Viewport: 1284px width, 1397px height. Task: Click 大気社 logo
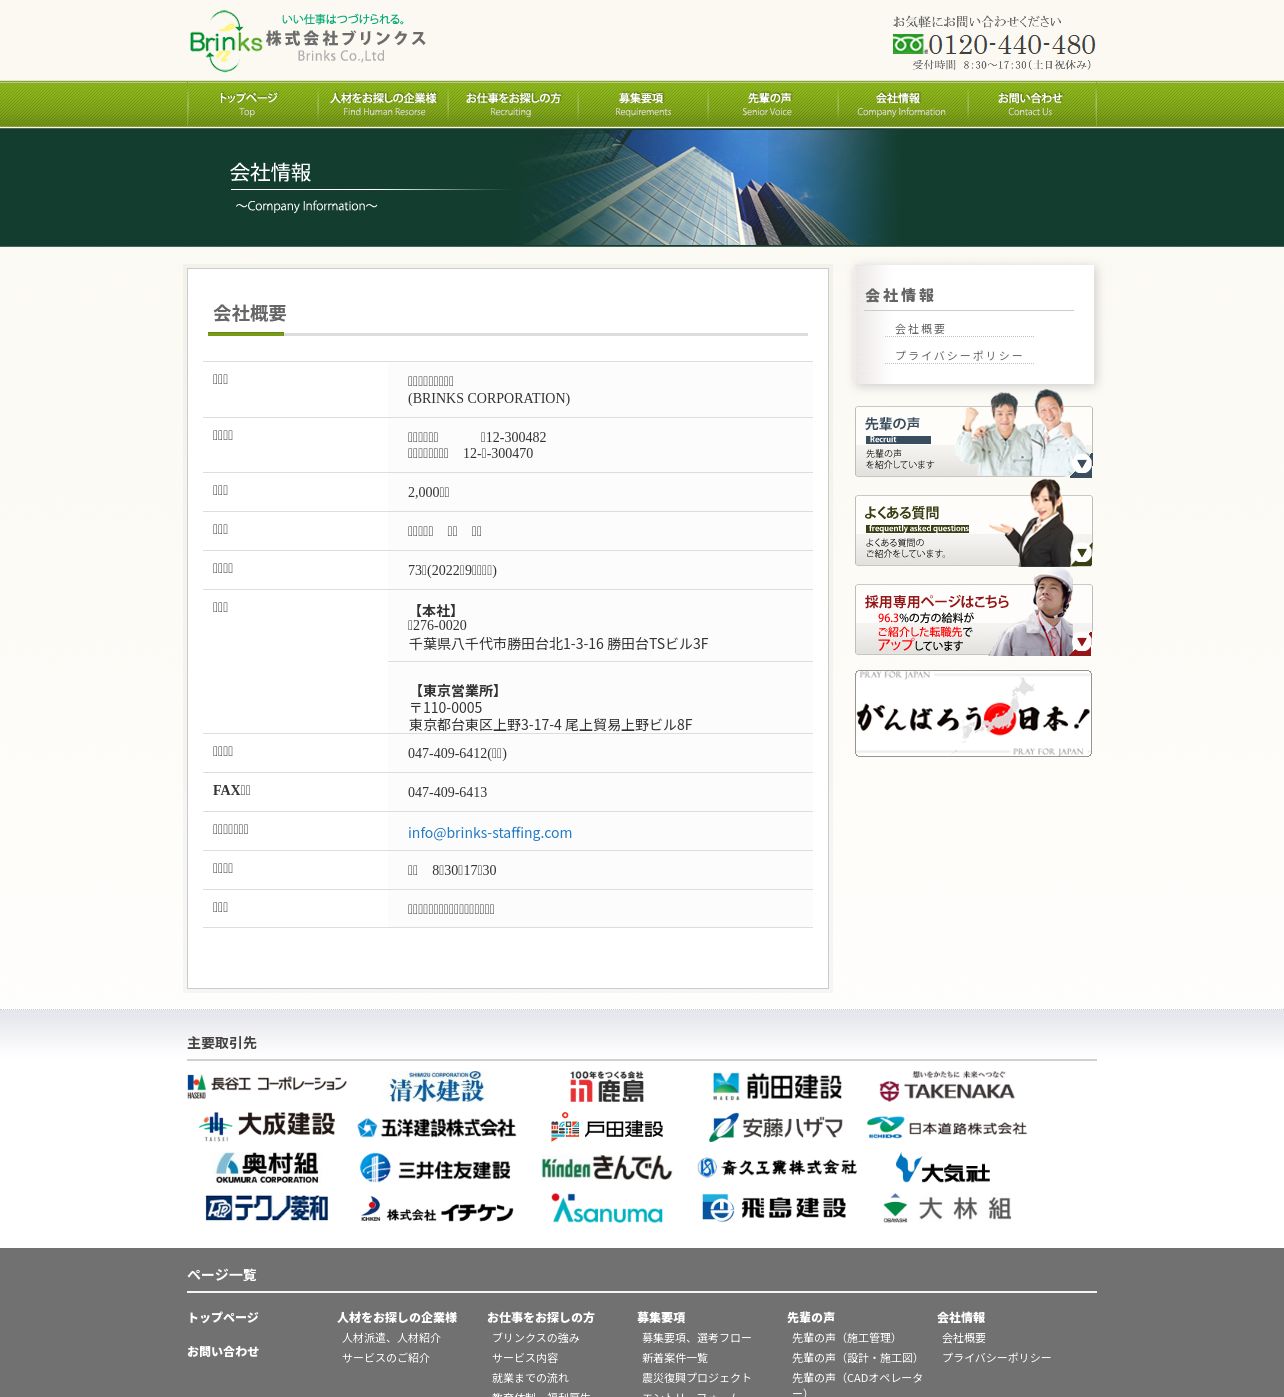[943, 1169]
